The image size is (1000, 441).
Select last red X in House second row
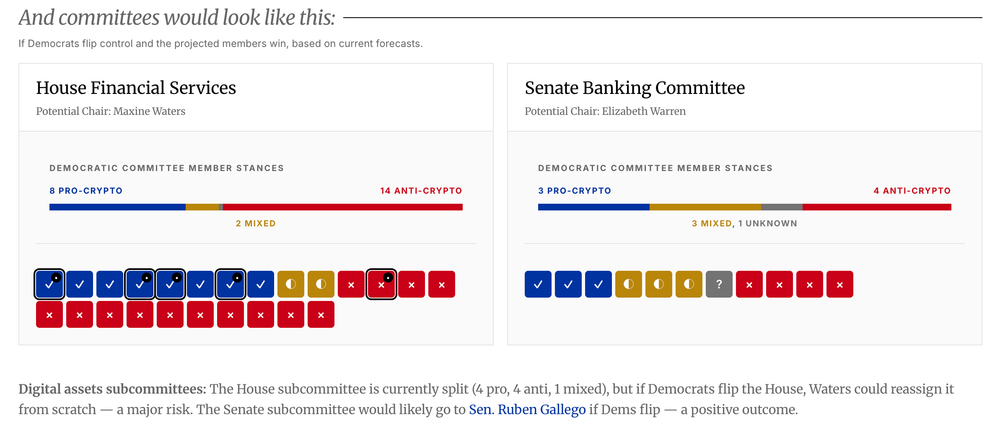click(x=321, y=315)
